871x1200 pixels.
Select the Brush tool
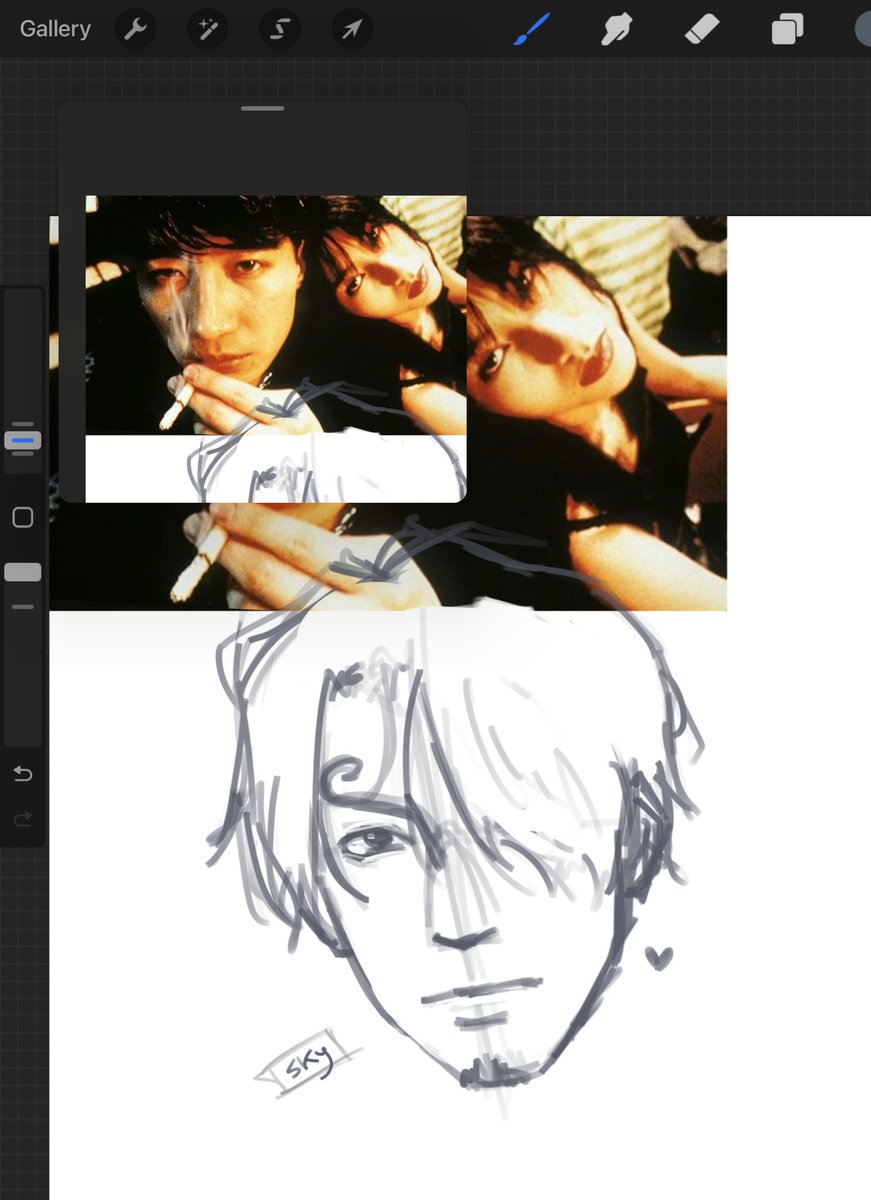point(532,29)
